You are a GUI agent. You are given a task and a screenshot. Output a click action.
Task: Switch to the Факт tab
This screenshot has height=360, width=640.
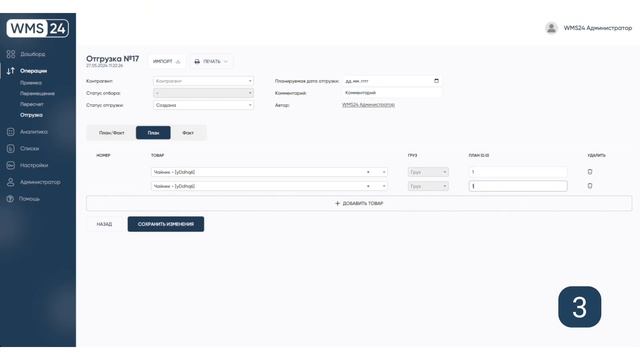point(188,133)
